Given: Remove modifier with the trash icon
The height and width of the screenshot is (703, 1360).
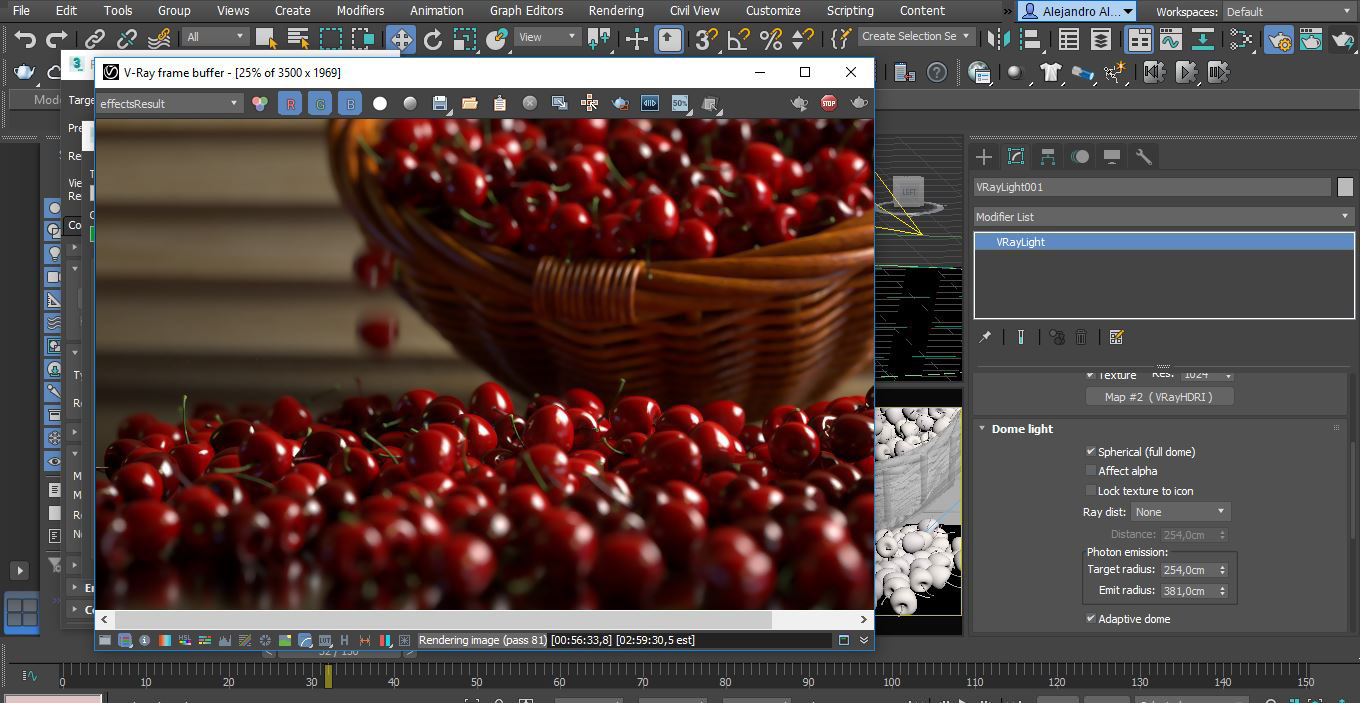Looking at the screenshot, I should pyautogui.click(x=1081, y=337).
